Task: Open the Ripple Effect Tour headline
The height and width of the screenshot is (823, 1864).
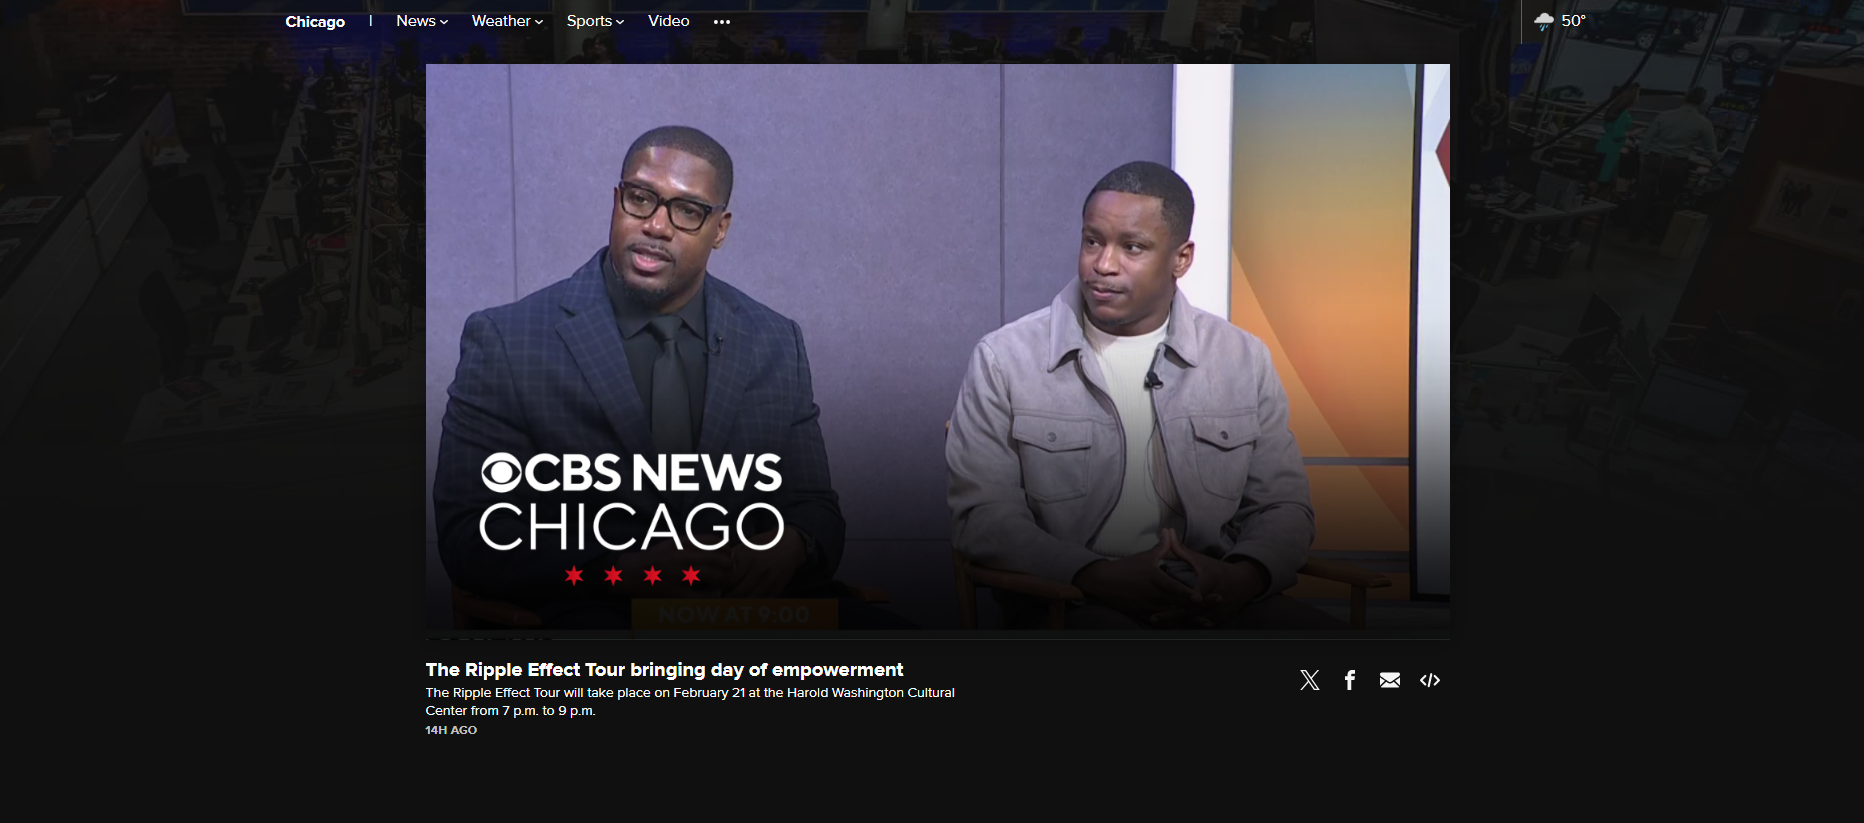Action: pyautogui.click(x=664, y=670)
